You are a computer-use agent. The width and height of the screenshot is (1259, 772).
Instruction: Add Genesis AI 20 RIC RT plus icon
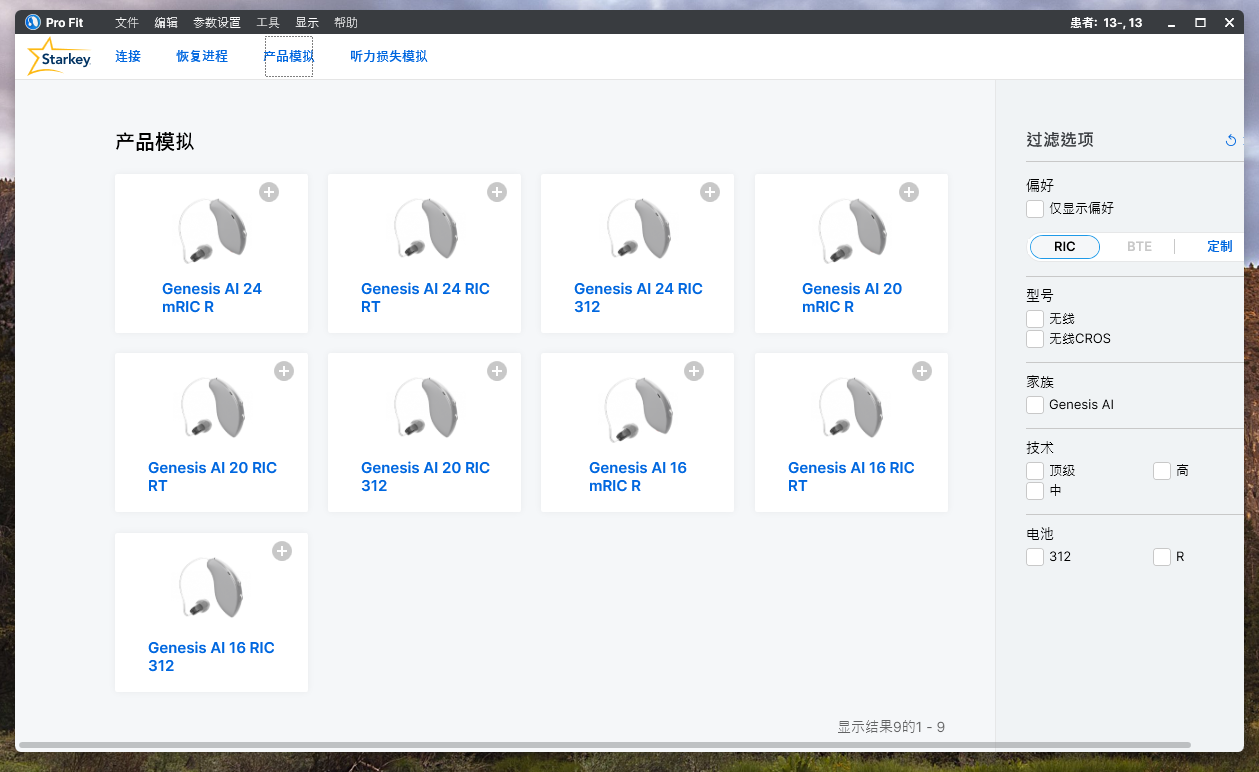(x=284, y=371)
